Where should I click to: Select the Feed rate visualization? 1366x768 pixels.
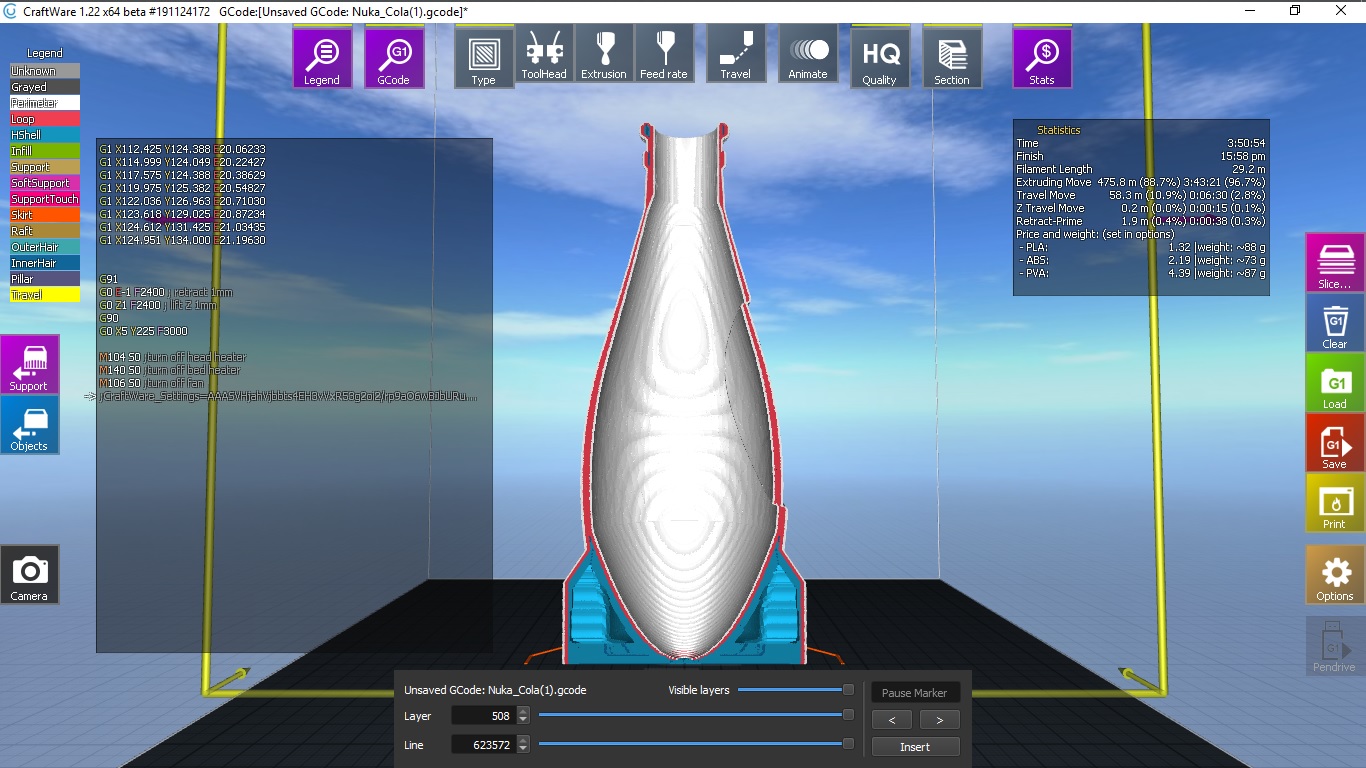(664, 55)
